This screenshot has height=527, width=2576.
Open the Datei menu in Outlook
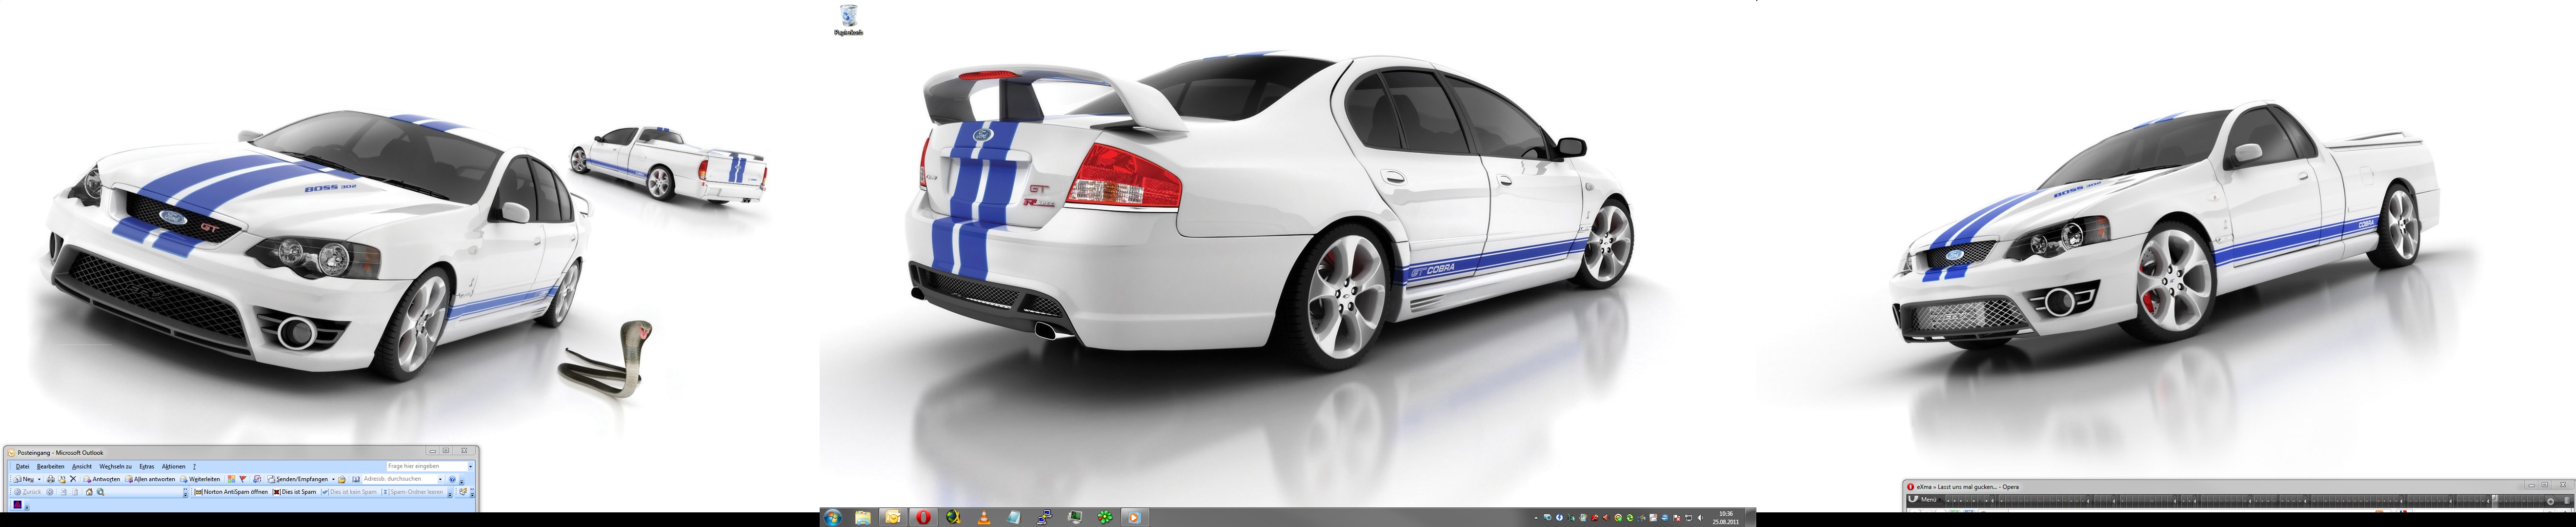tap(23, 467)
